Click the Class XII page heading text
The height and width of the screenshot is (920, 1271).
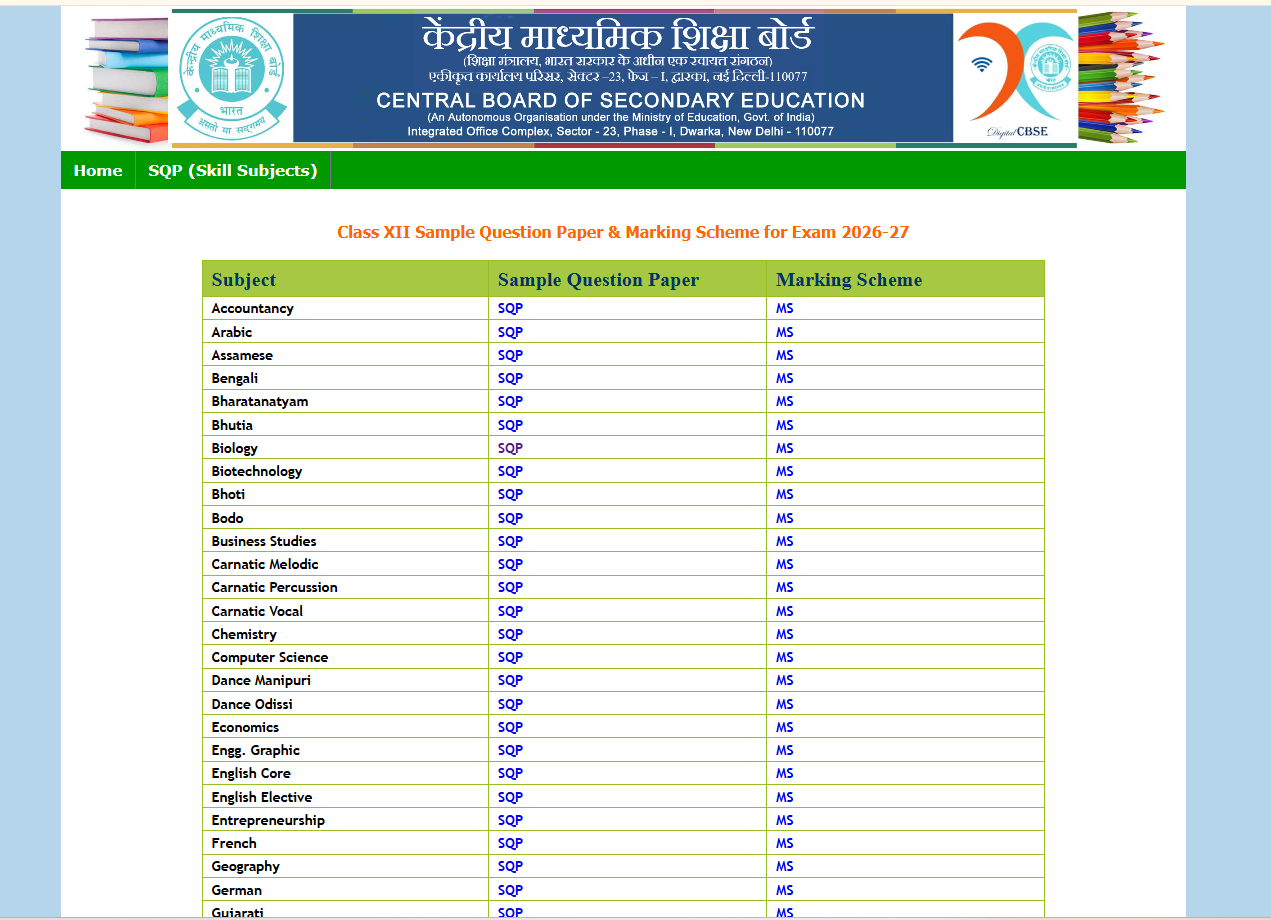[x=623, y=232]
